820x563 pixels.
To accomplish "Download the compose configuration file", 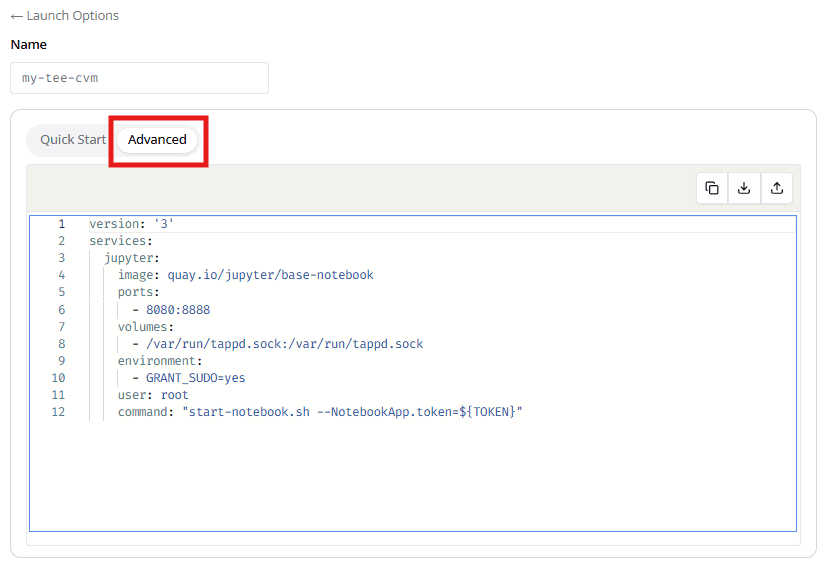I will [744, 188].
